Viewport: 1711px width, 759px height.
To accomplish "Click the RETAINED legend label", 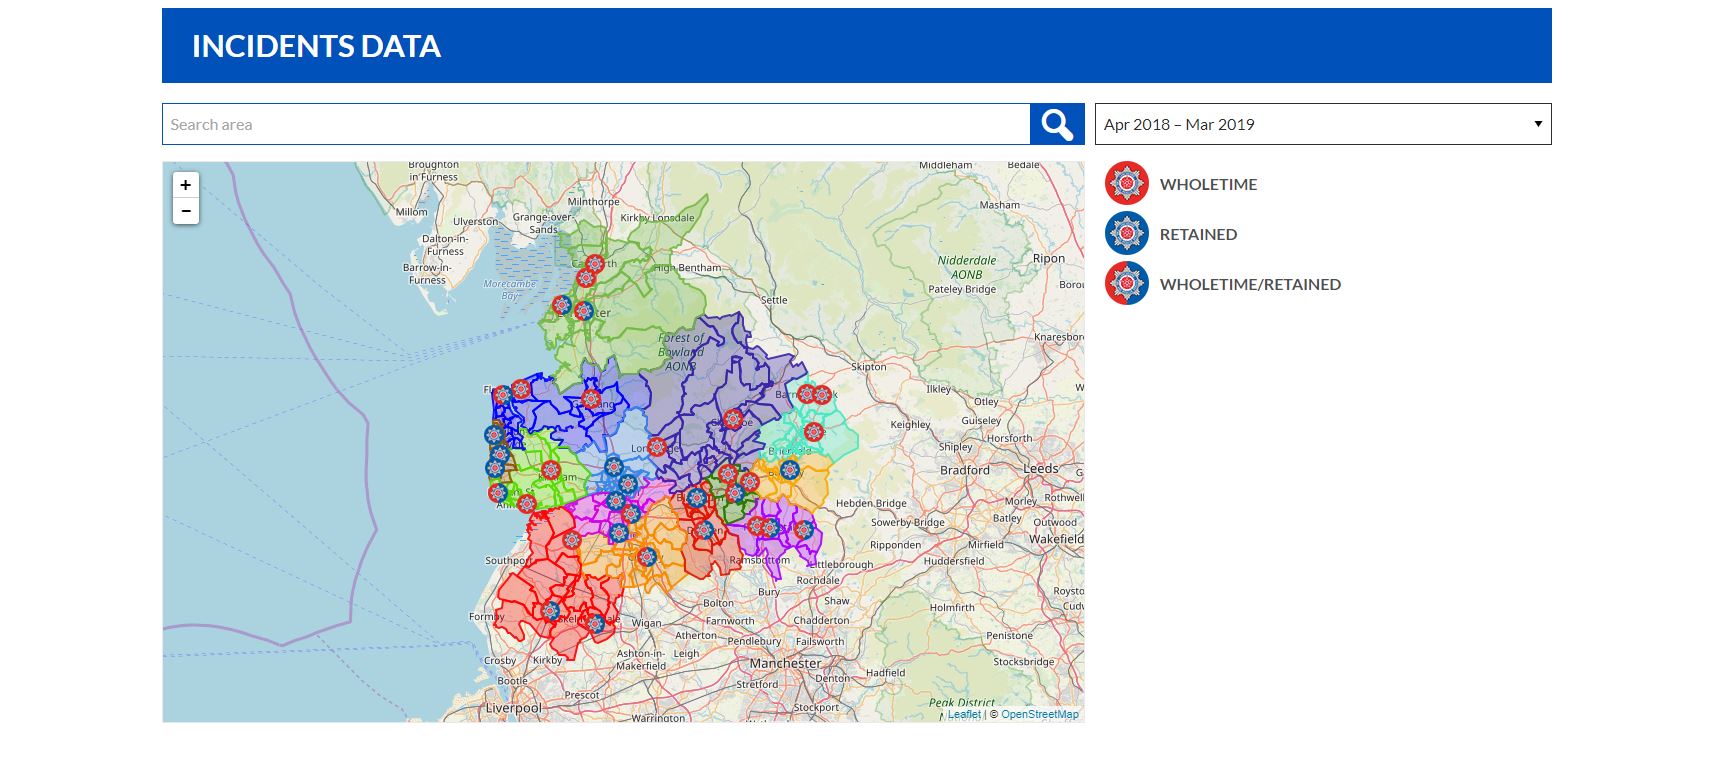I will (1198, 234).
